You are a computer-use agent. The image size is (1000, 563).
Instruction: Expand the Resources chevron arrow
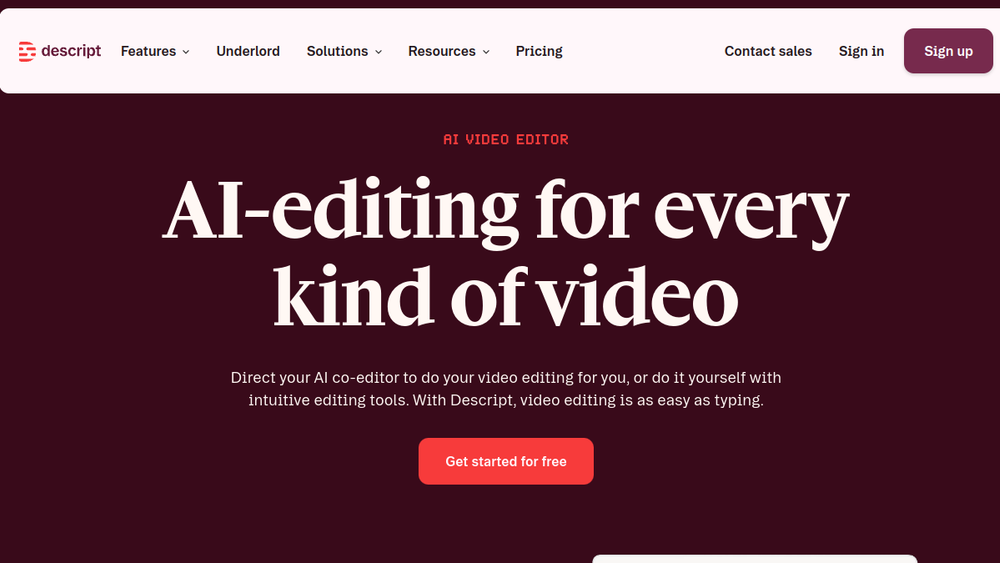[486, 52]
